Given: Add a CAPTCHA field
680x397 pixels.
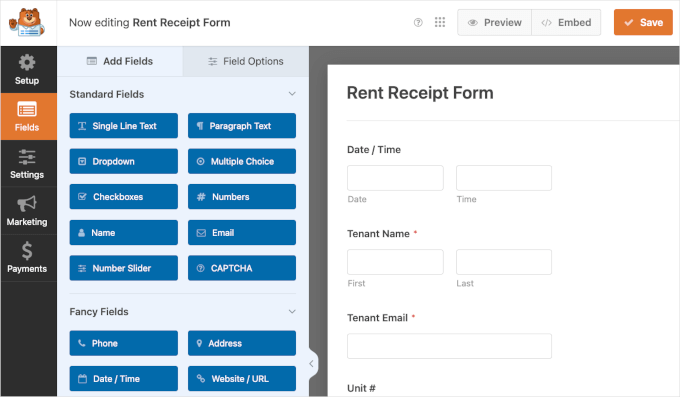Looking at the screenshot, I should 242,268.
